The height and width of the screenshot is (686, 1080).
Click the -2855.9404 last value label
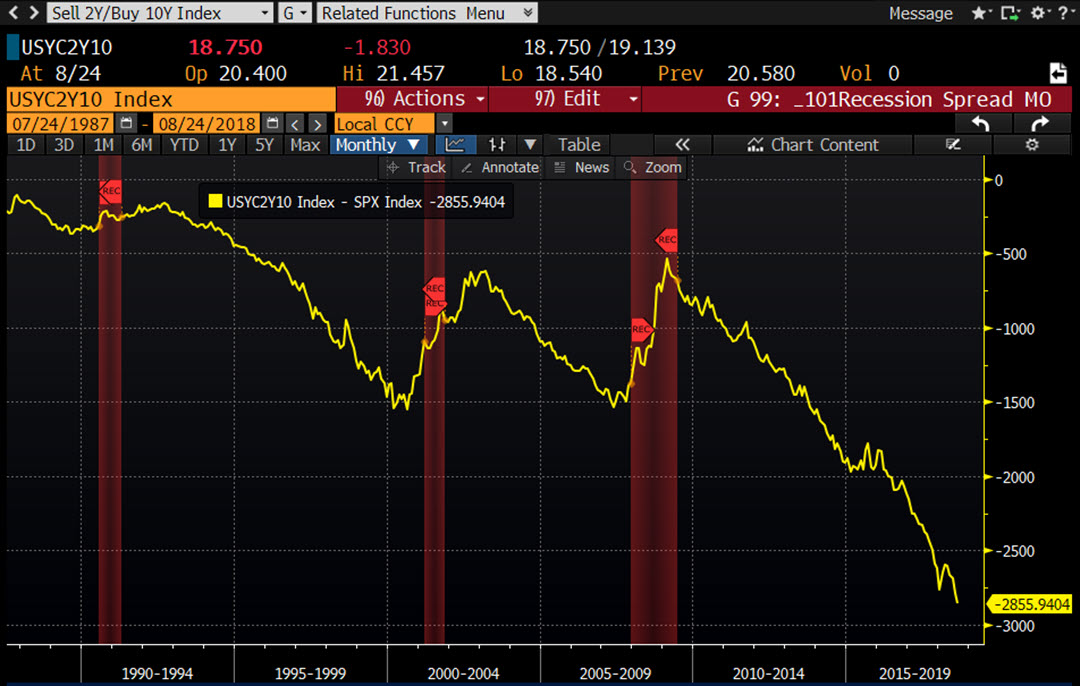(1030, 605)
